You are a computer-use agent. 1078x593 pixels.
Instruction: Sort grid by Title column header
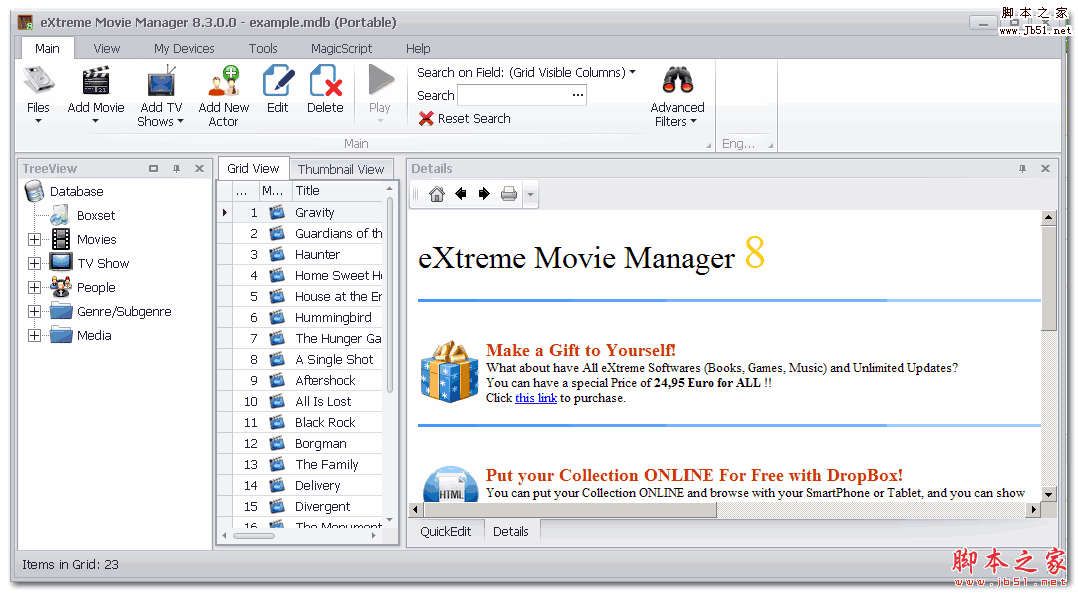pyautogui.click(x=337, y=191)
